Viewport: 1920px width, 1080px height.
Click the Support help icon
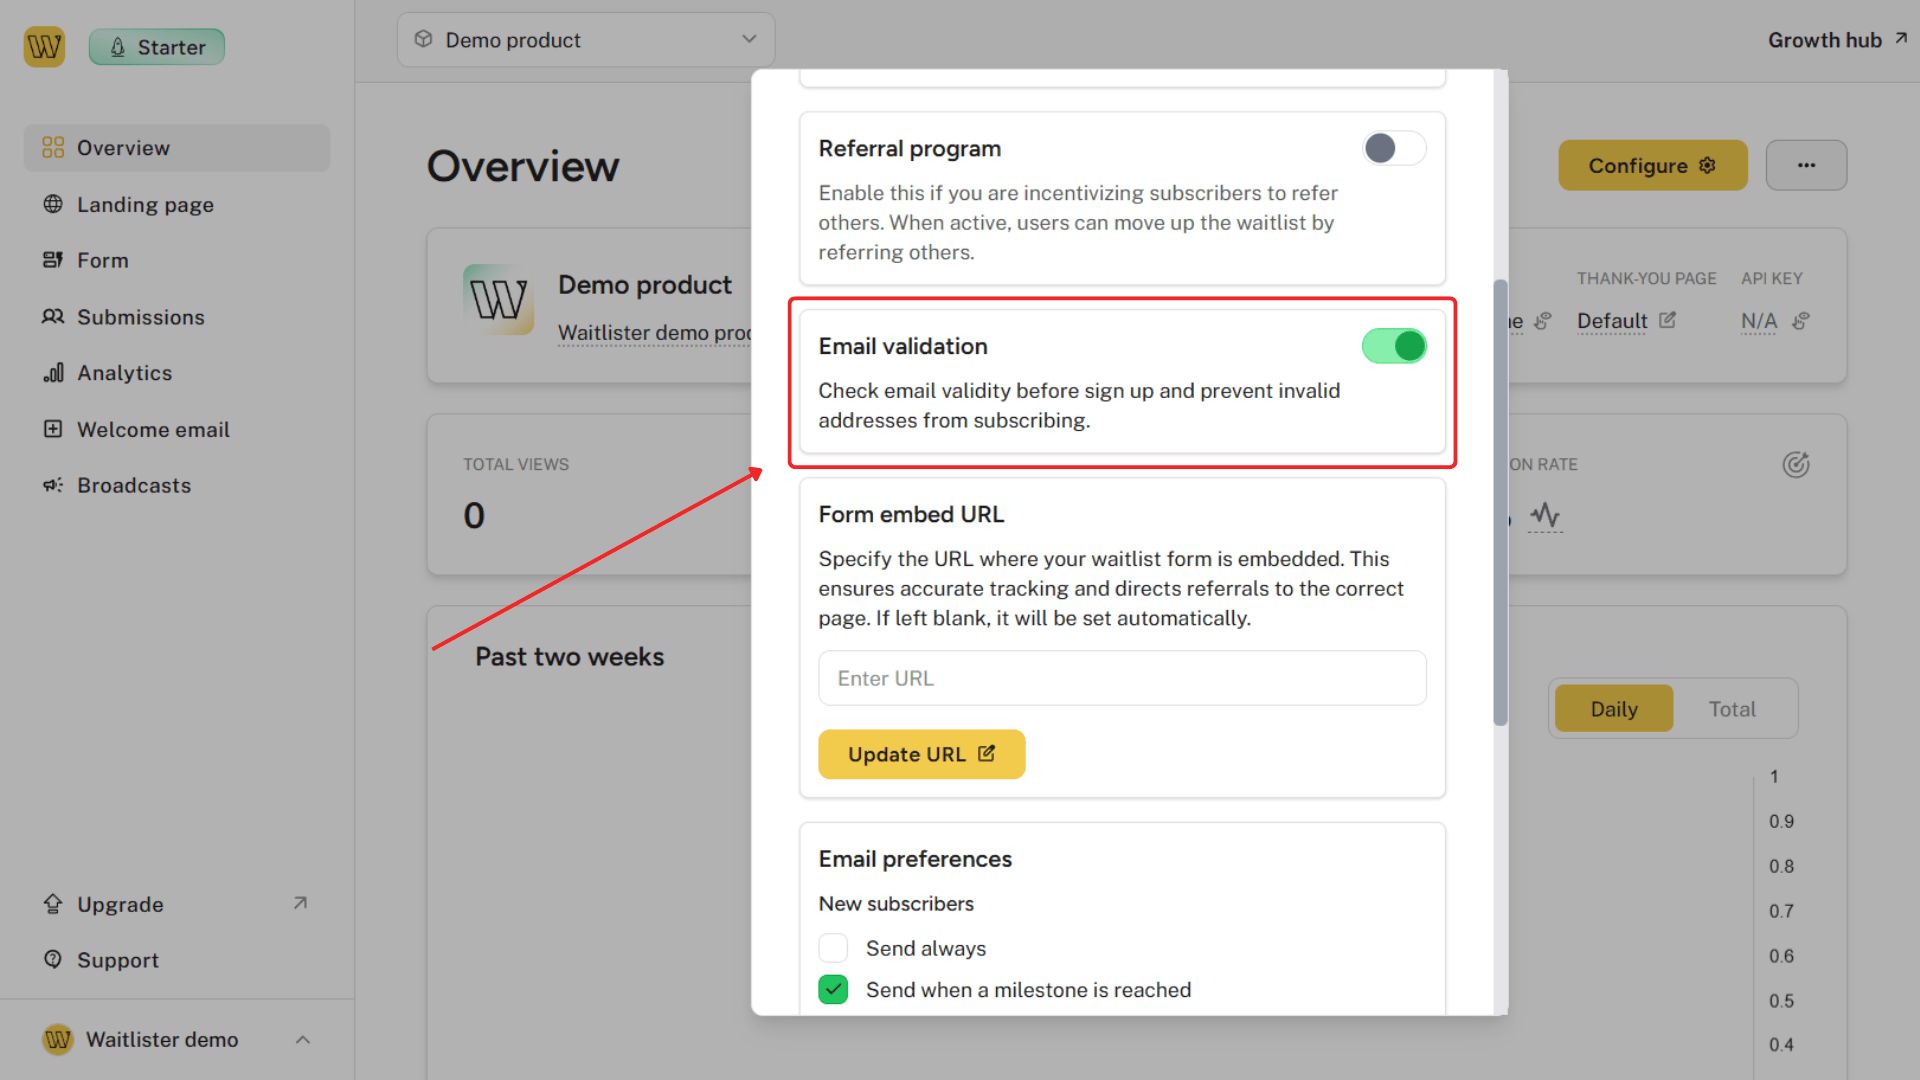(x=53, y=960)
